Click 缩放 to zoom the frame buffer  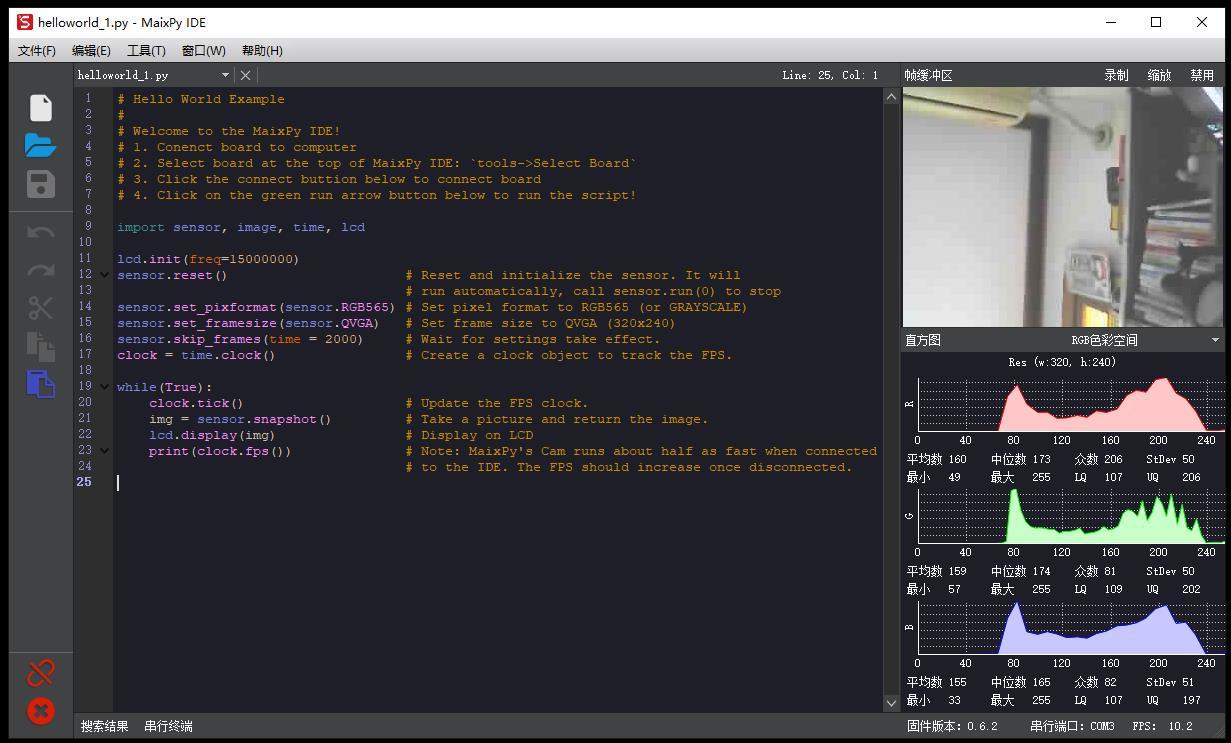(x=1159, y=75)
